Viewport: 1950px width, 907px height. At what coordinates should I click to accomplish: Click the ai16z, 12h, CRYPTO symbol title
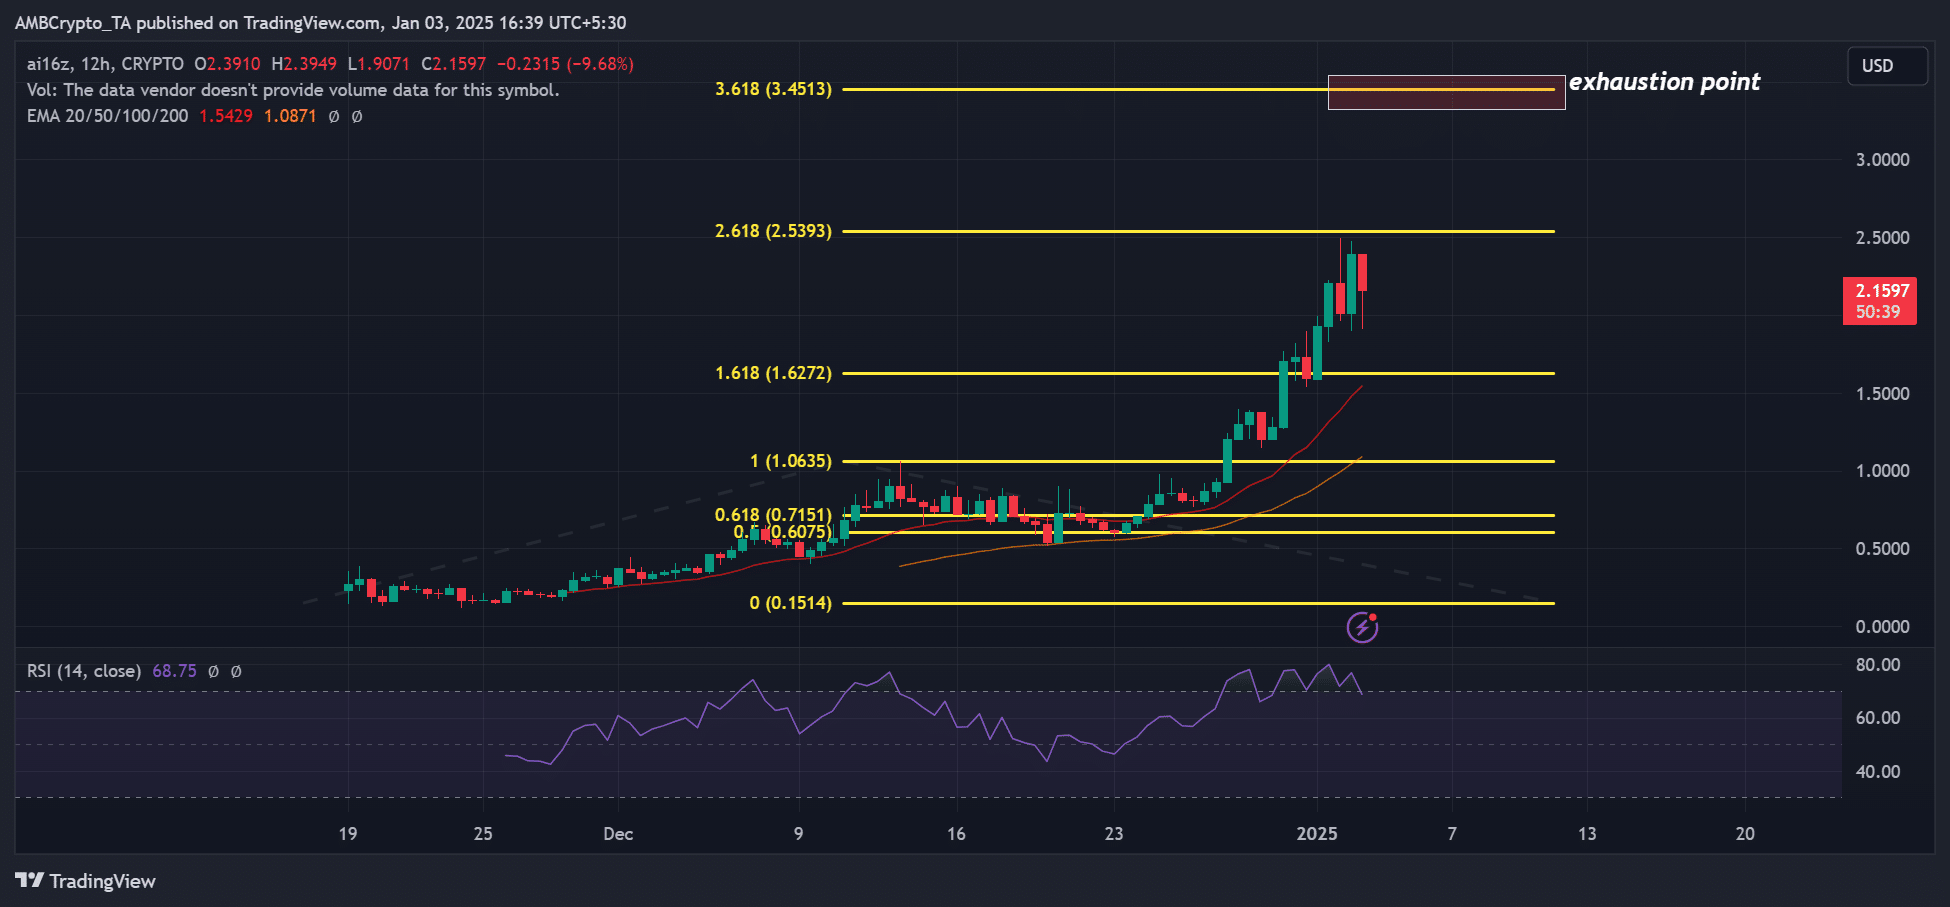pos(105,64)
